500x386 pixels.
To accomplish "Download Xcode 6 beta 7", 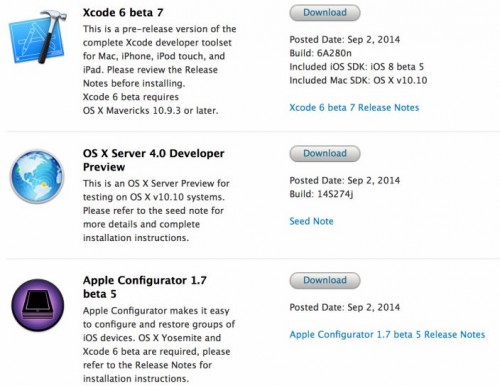I will click(x=325, y=13).
